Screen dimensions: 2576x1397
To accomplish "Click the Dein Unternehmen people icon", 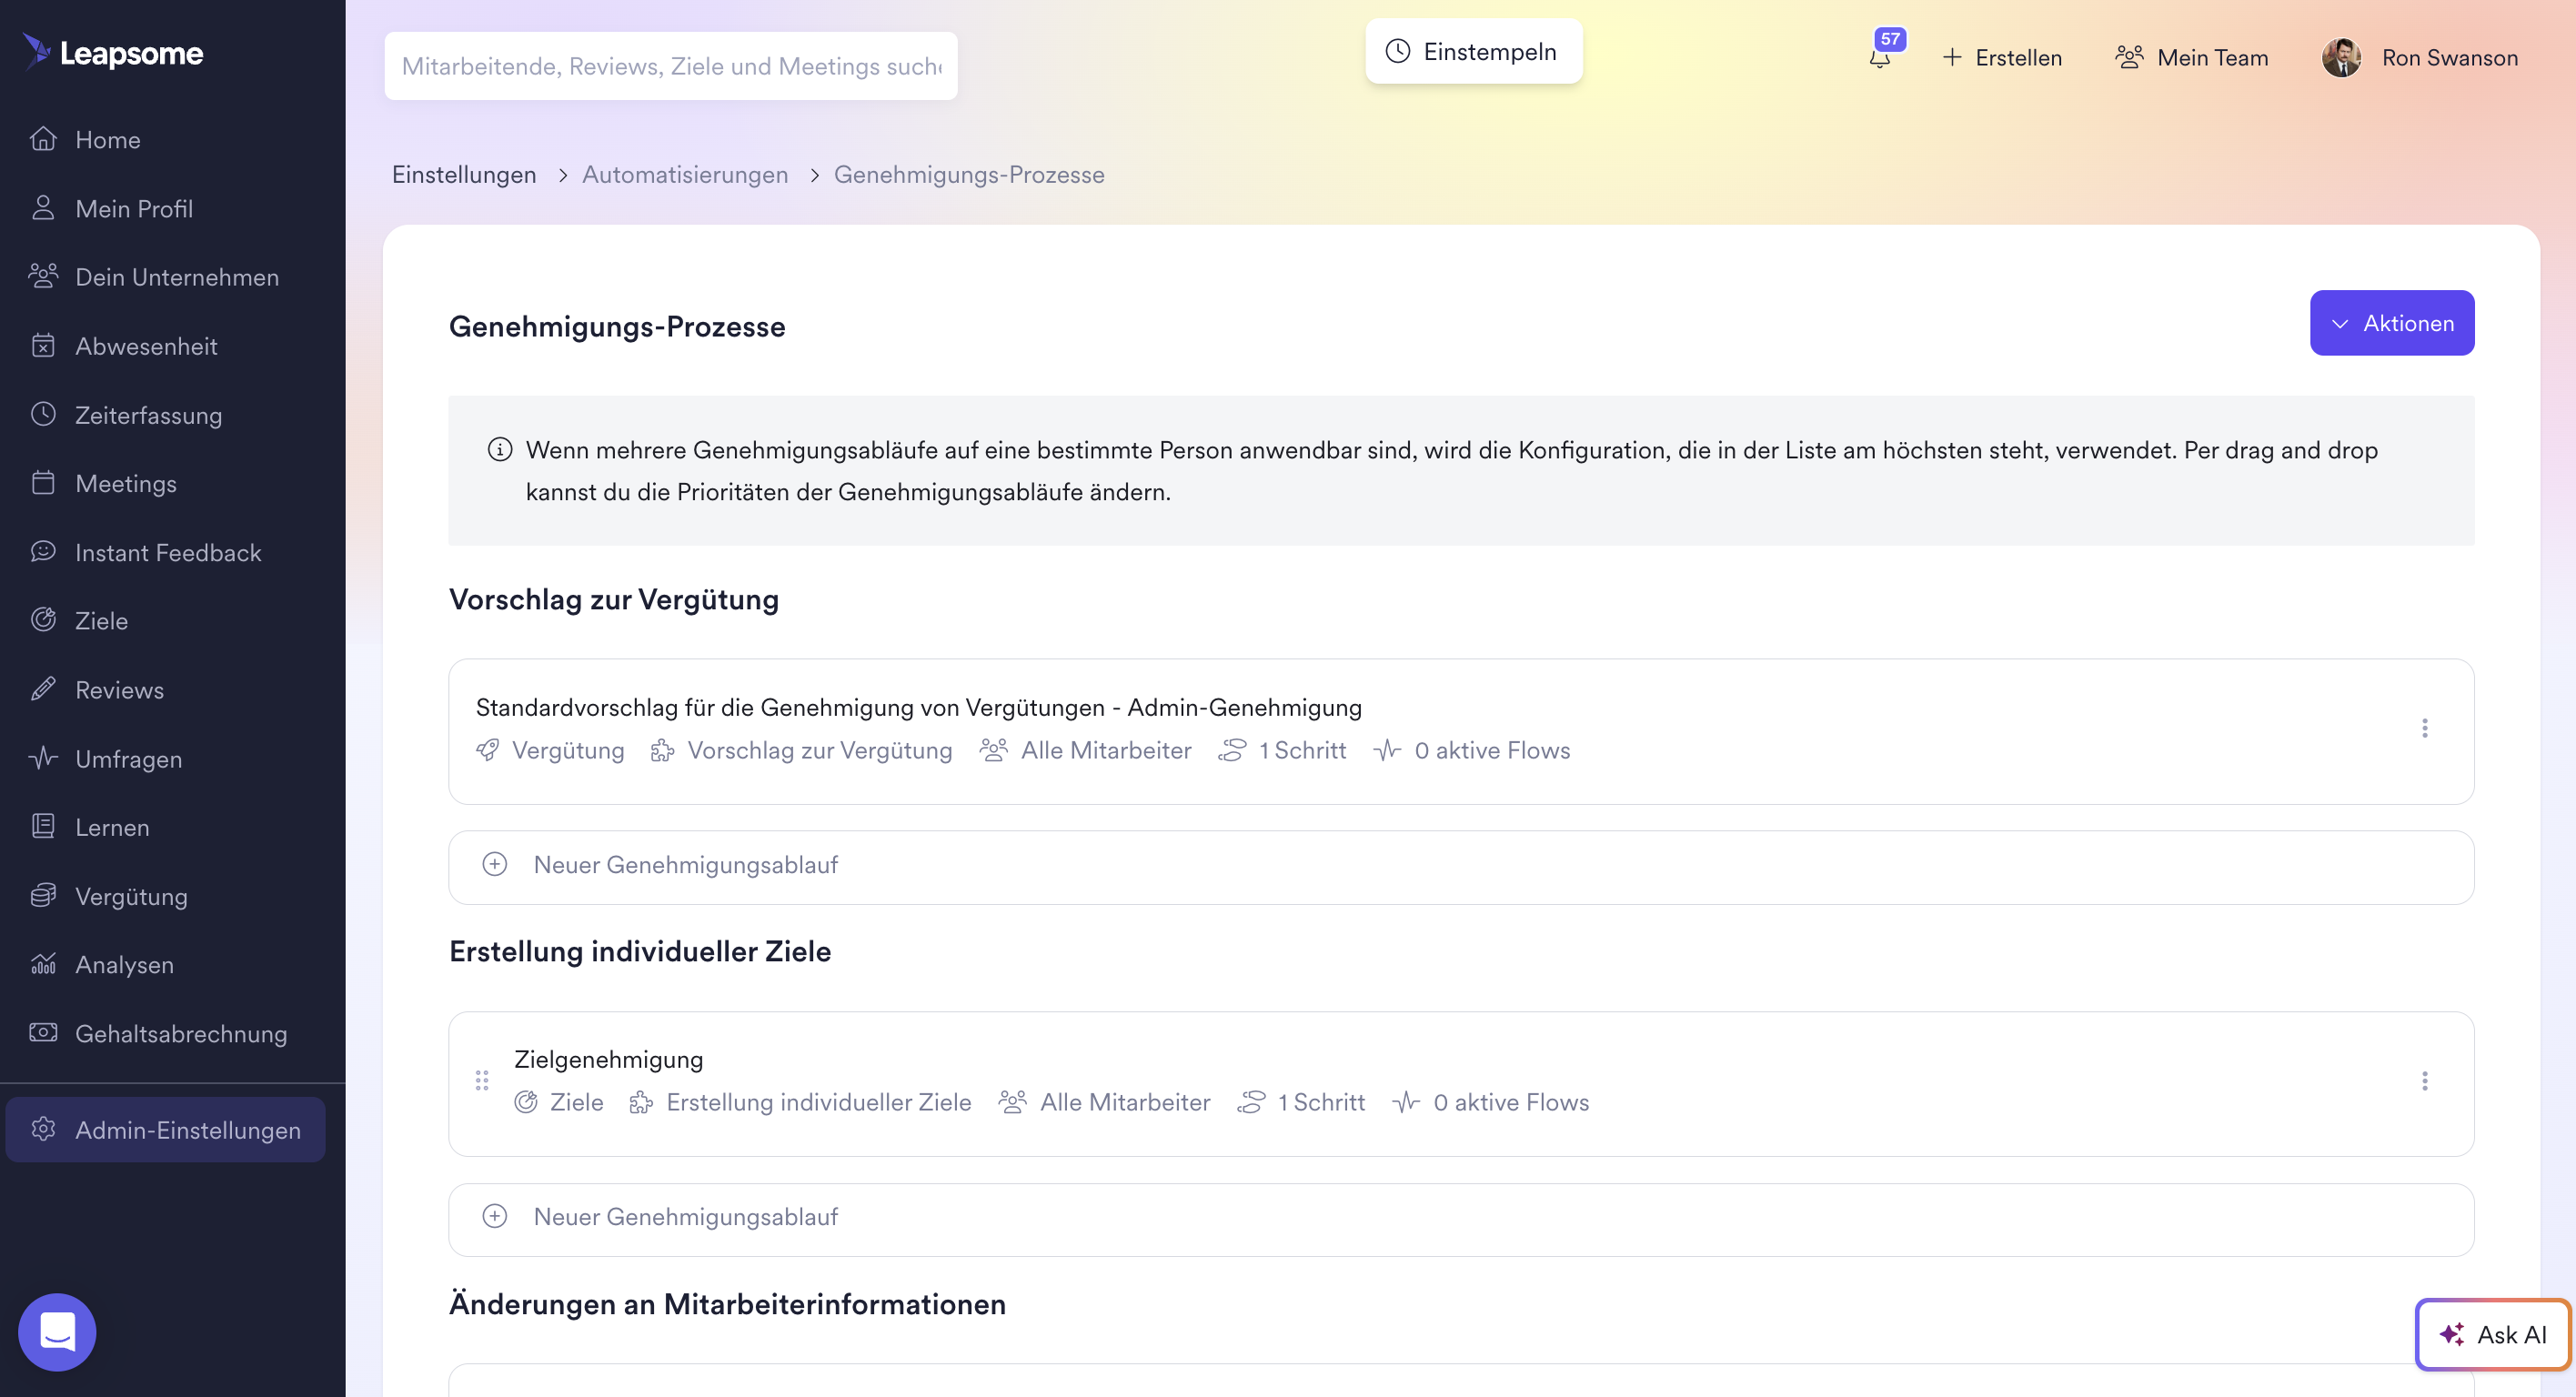I will (x=43, y=276).
